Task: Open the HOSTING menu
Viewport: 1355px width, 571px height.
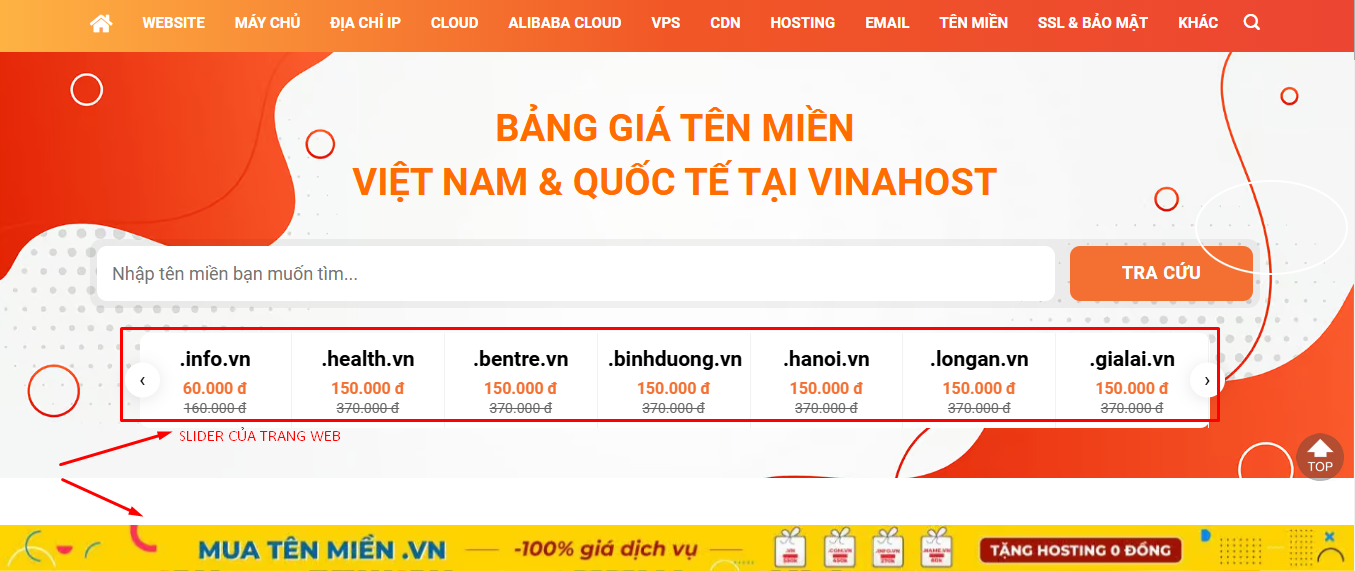Action: coord(803,22)
